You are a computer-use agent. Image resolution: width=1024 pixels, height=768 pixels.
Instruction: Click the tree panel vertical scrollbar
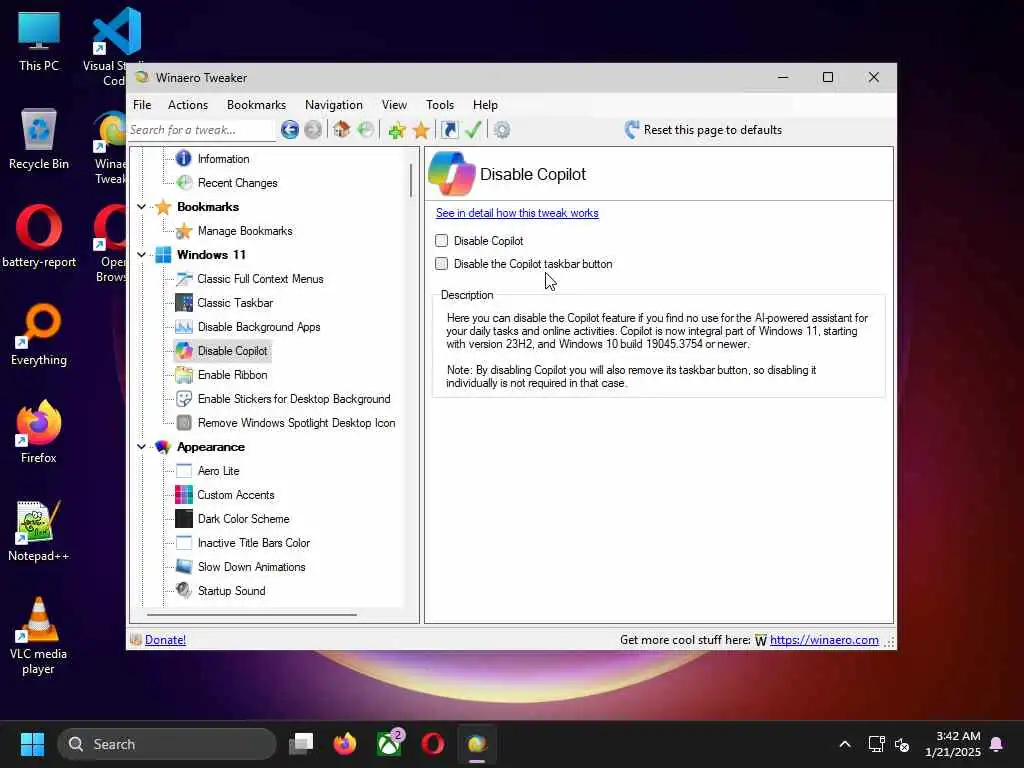point(411,180)
